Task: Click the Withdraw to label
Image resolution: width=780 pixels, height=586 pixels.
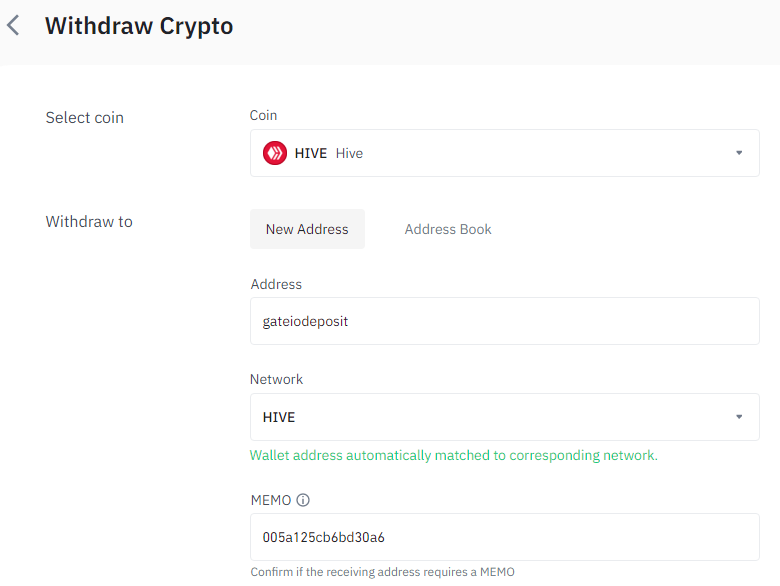Action: [x=89, y=221]
